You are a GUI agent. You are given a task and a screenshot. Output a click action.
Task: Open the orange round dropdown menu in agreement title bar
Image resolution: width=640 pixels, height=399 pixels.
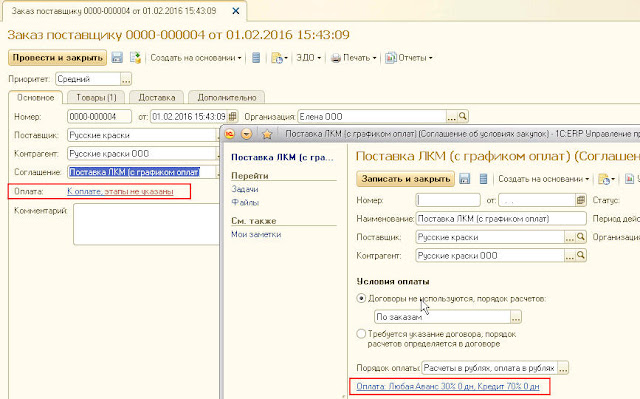(x=247, y=134)
